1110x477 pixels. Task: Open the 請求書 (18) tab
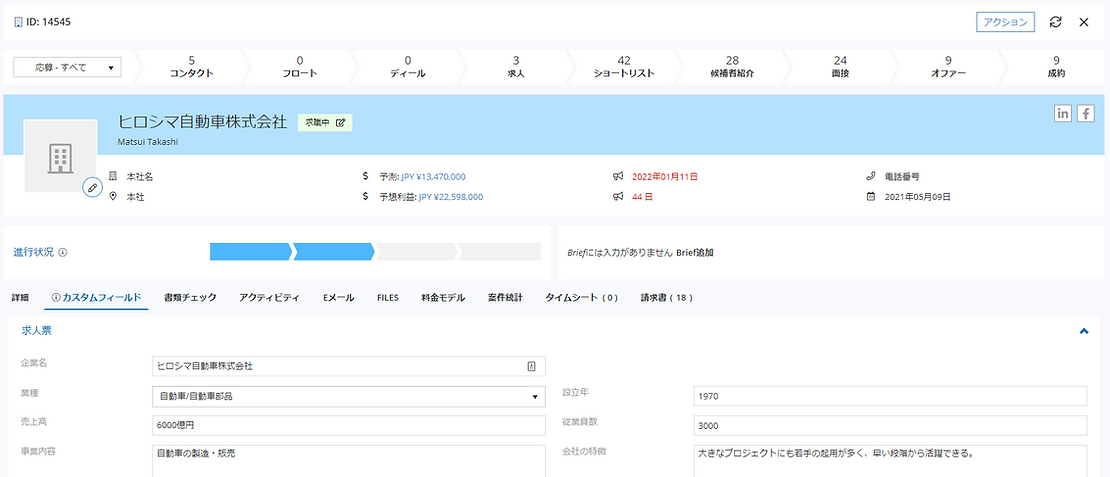[667, 298]
